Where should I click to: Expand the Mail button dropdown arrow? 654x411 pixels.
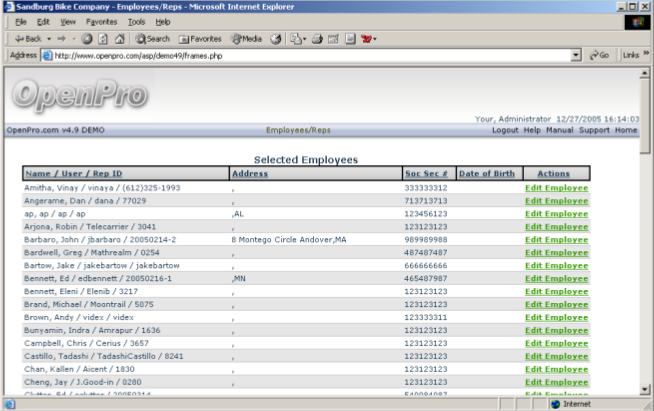[304, 39]
